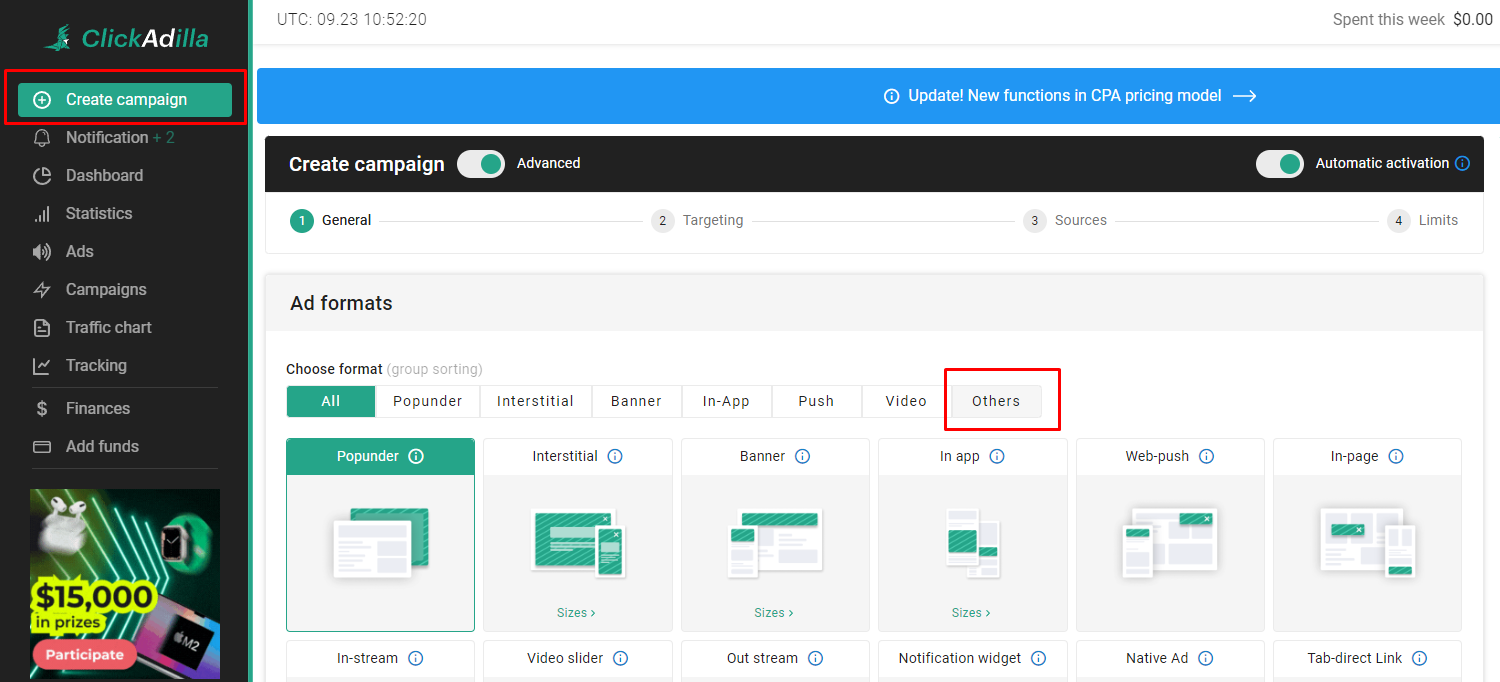
Task: Click the Add funds wallet icon
Action: click(42, 446)
